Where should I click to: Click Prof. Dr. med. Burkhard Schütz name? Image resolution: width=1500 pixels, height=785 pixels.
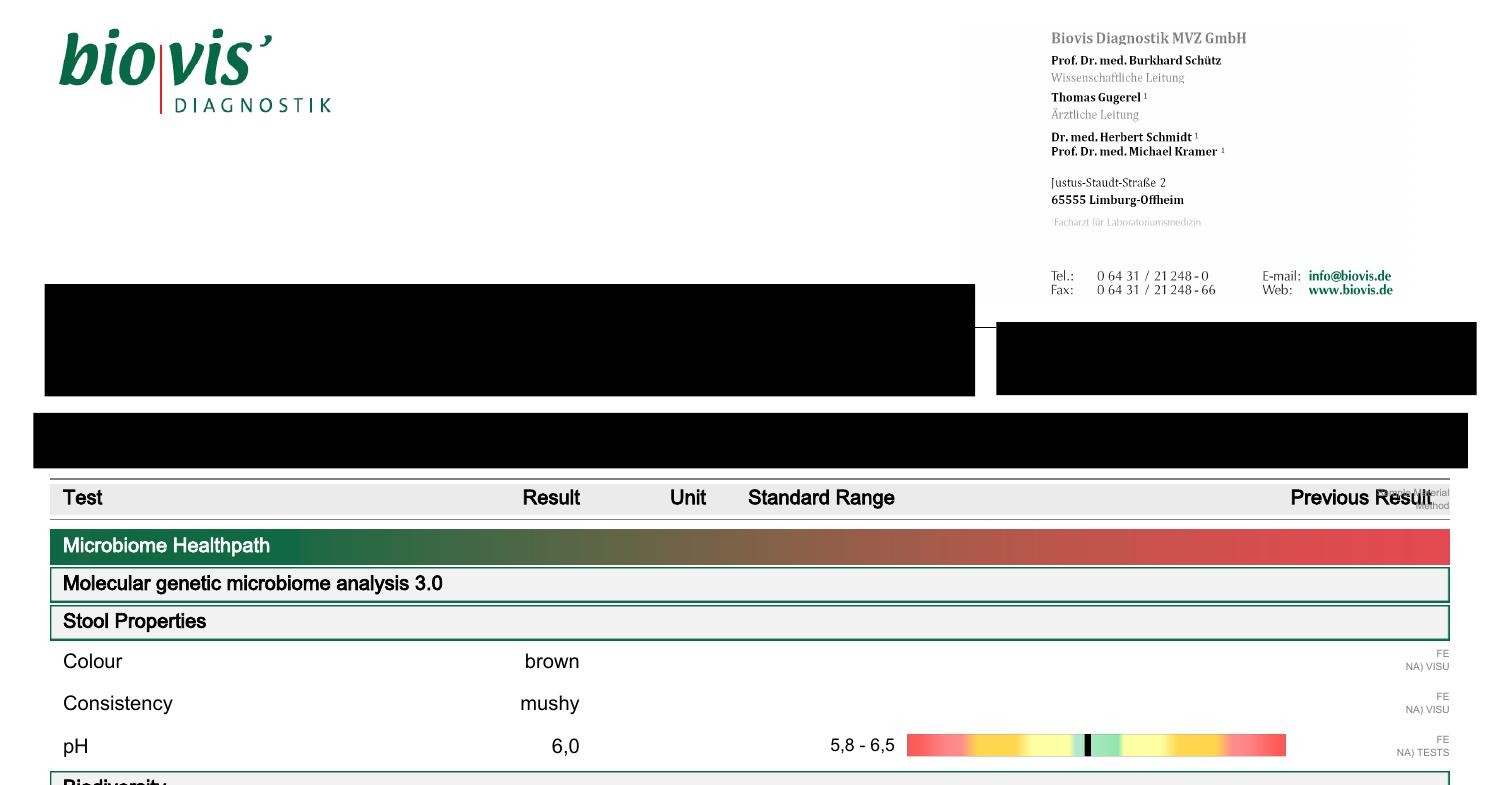click(x=1134, y=59)
